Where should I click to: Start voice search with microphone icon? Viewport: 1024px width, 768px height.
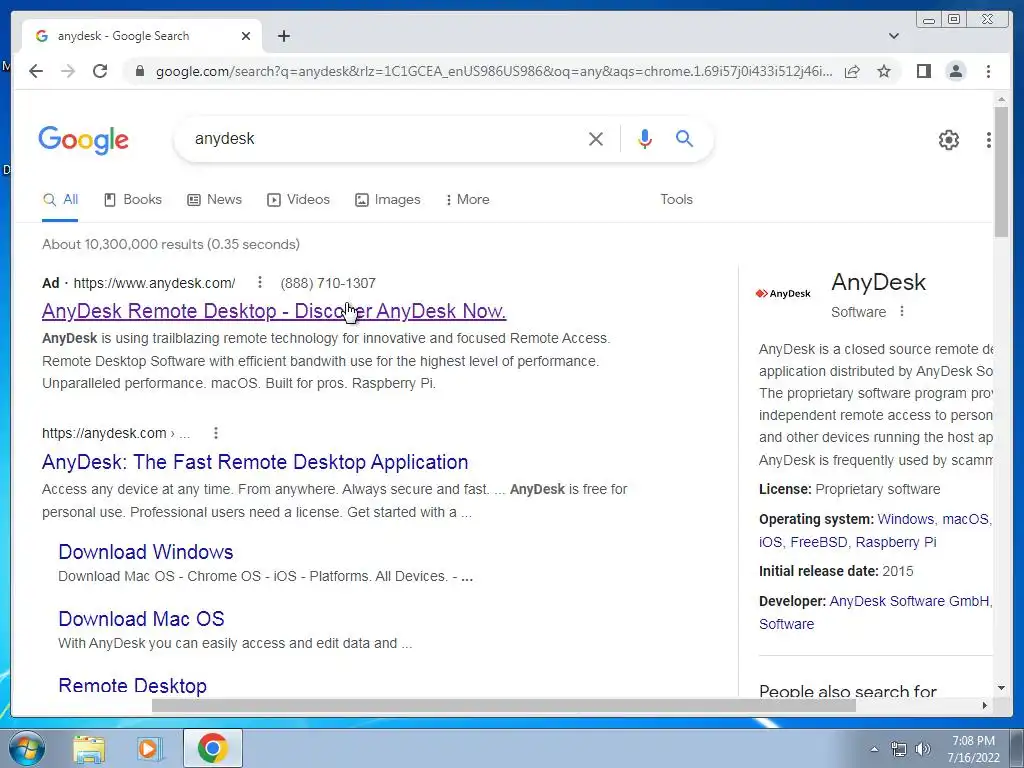pyautogui.click(x=645, y=138)
